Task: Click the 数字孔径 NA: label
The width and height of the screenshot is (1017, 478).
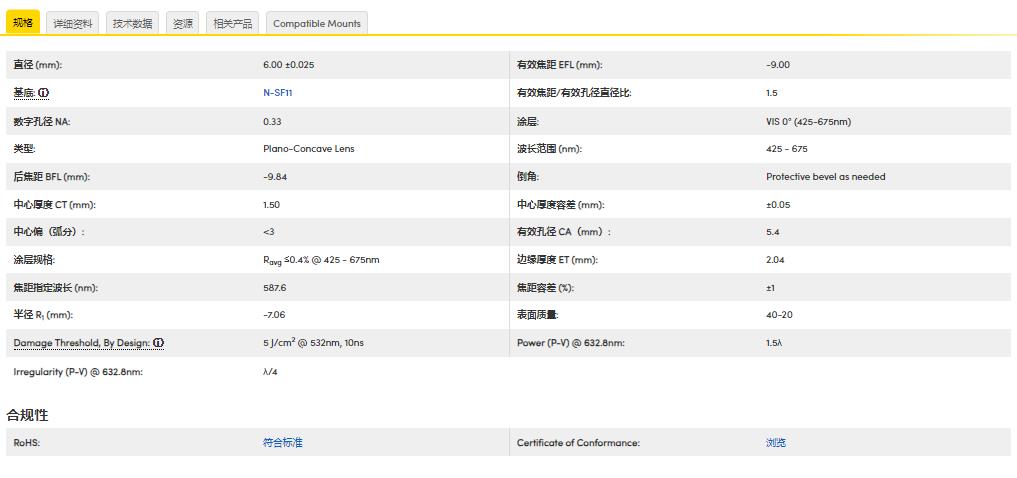Action: coord(42,121)
